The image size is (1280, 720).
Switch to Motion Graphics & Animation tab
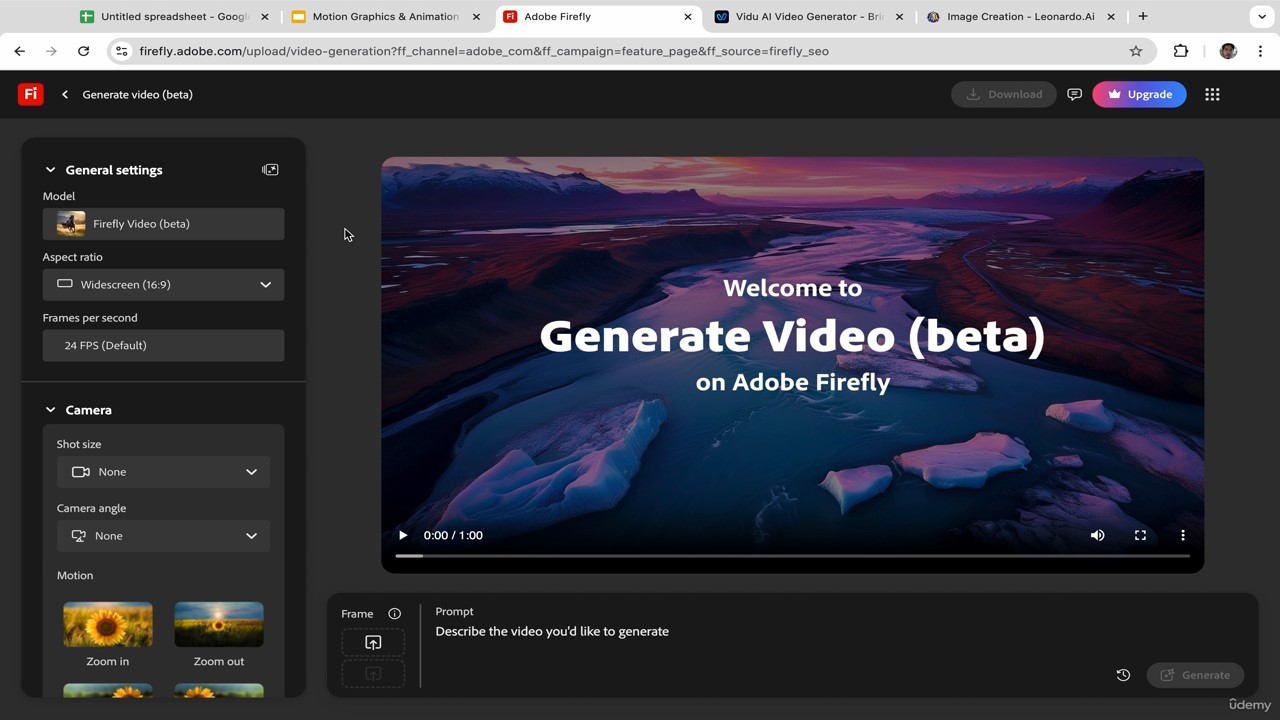point(385,17)
